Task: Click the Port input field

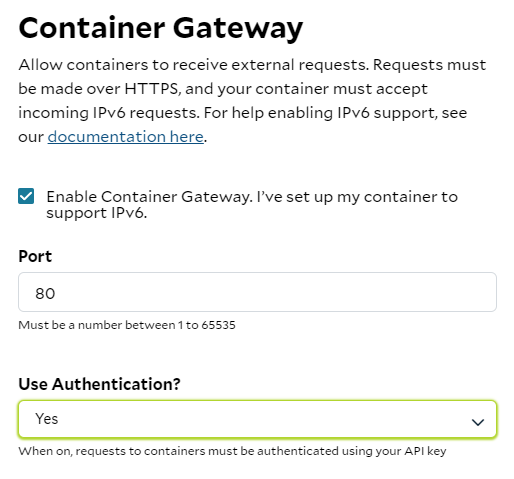Action: pyautogui.click(x=257, y=292)
